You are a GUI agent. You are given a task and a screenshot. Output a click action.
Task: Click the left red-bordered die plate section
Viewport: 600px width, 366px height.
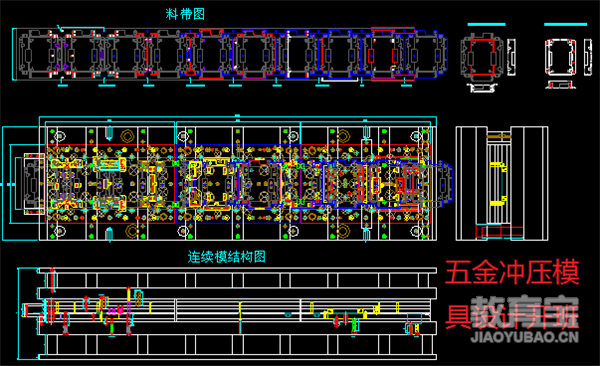point(110,184)
